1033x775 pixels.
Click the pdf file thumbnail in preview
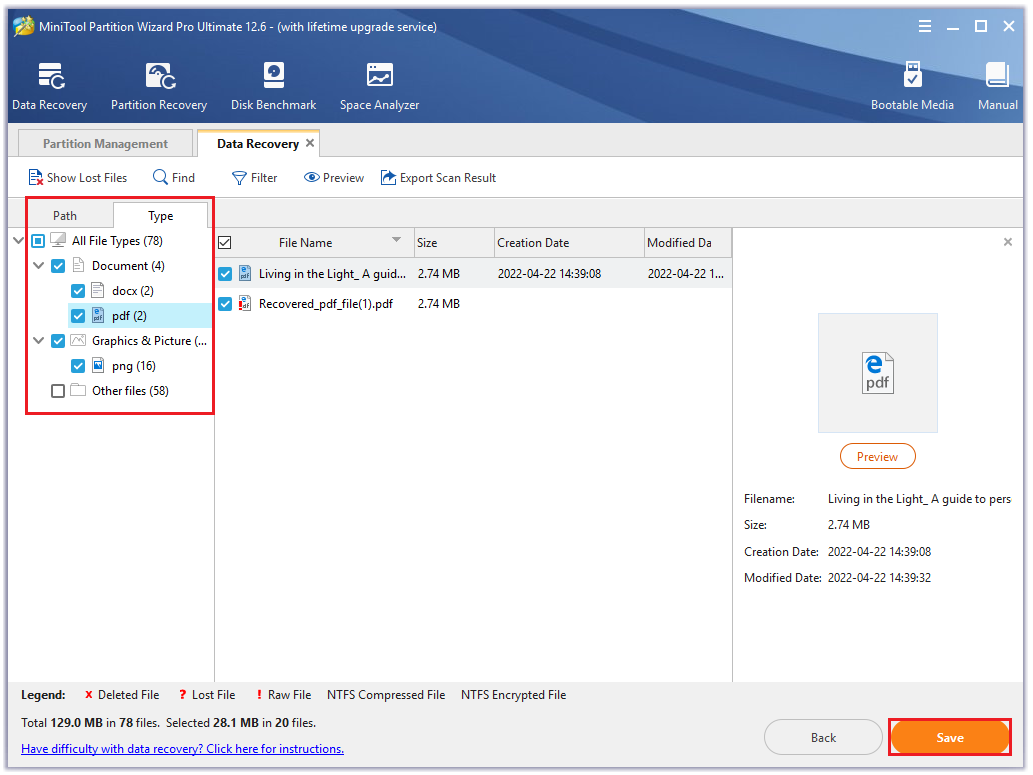coord(878,373)
